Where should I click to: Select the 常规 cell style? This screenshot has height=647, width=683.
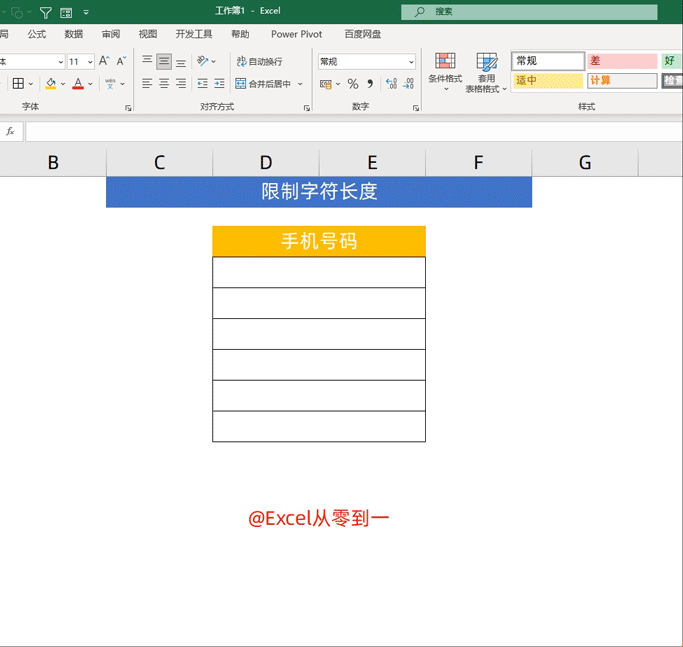[x=548, y=61]
